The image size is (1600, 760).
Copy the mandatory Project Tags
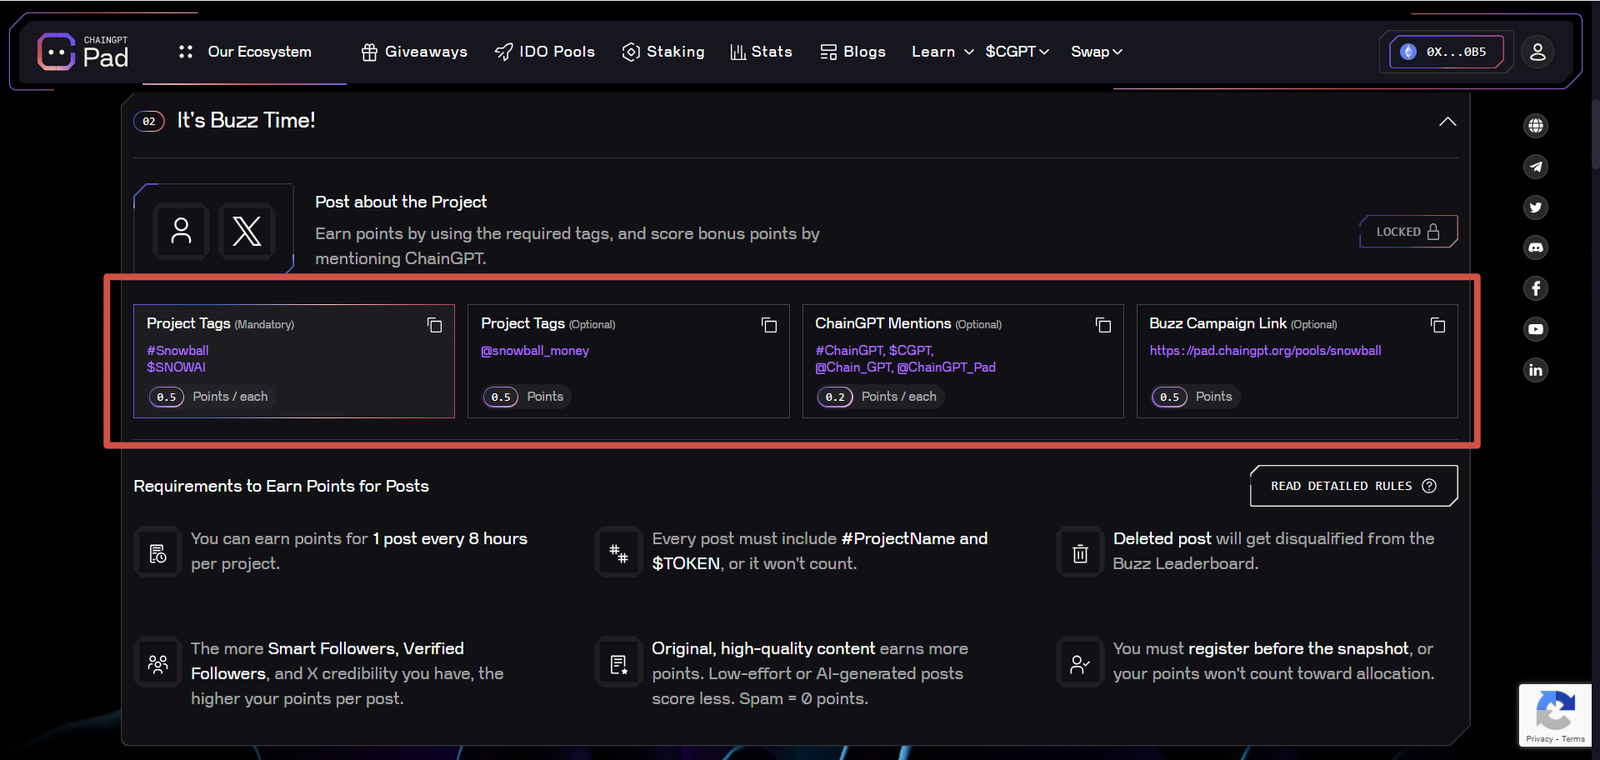434,325
